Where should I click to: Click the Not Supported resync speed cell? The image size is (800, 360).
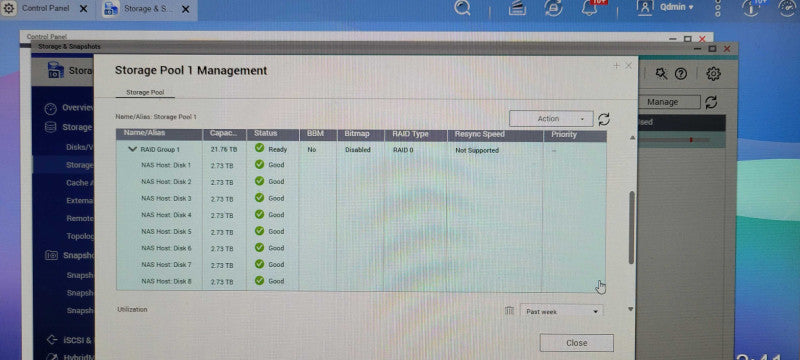tap(477, 150)
